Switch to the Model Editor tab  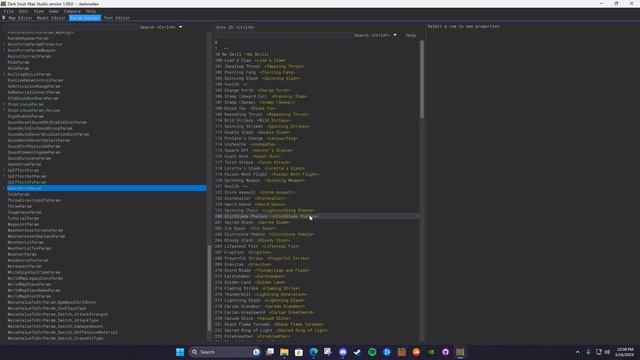[x=51, y=18]
